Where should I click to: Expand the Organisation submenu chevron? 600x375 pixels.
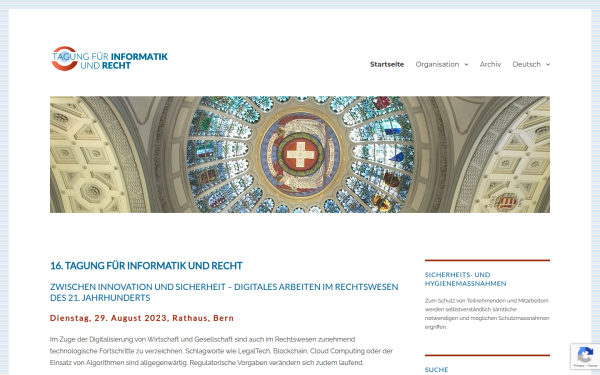coord(466,65)
